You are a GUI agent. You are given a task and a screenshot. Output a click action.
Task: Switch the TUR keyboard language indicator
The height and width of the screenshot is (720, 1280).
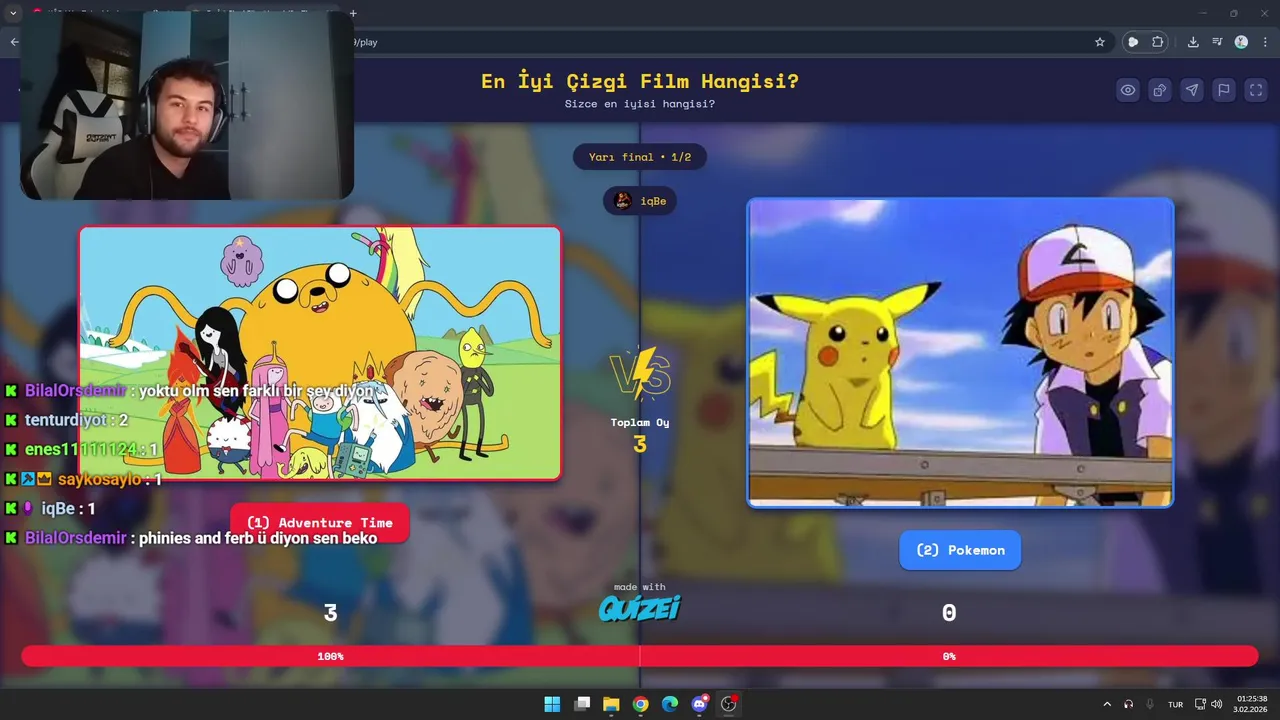tap(1176, 704)
